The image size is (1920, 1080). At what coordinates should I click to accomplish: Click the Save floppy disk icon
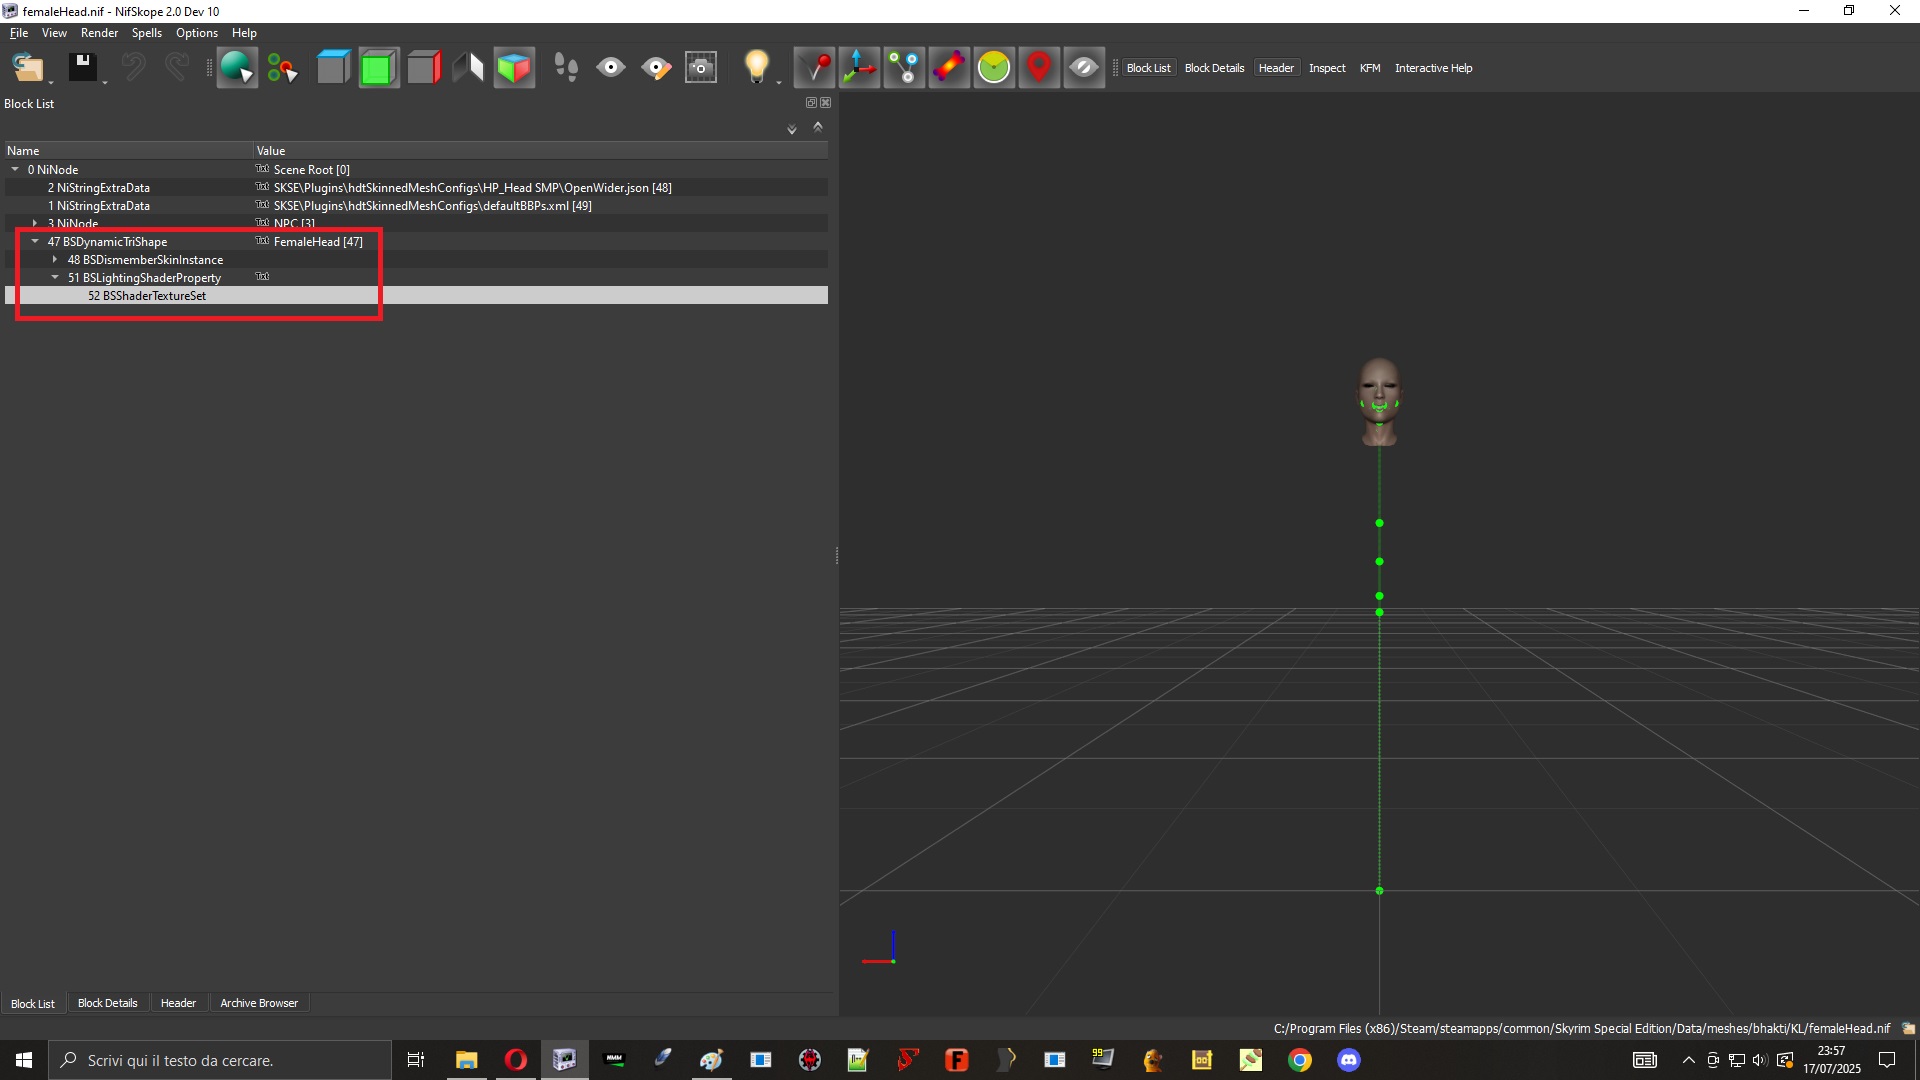point(83,68)
